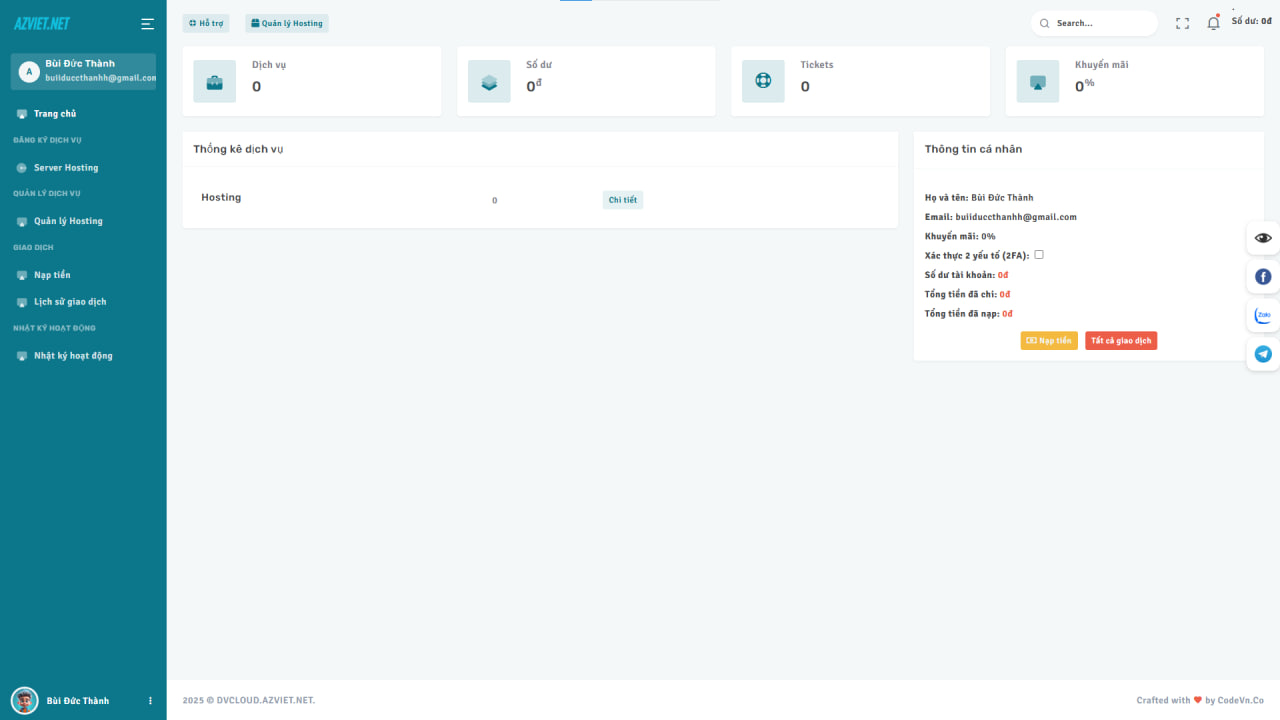Collapse sidebar using hamburger toggle

pos(147,24)
